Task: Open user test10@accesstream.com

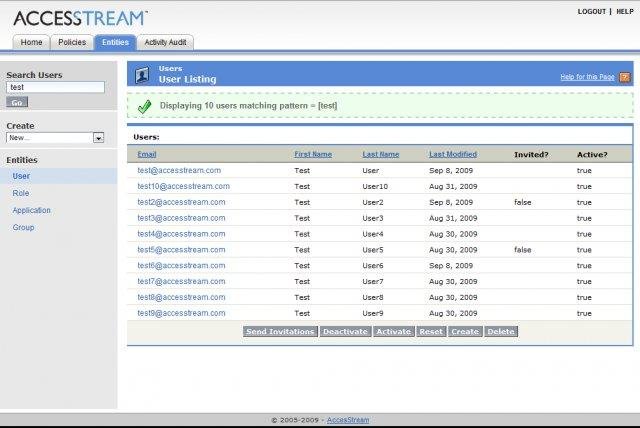Action: 183,186
